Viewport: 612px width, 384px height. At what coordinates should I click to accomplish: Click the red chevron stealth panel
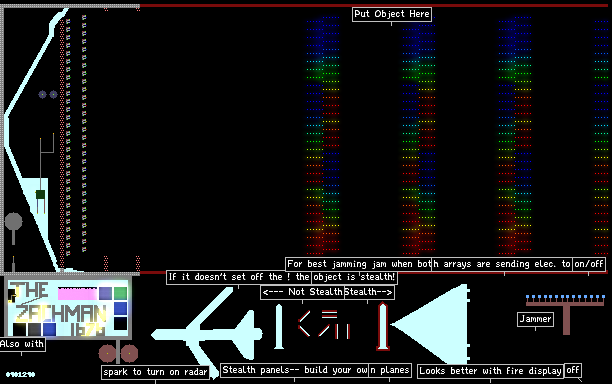click(x=304, y=323)
